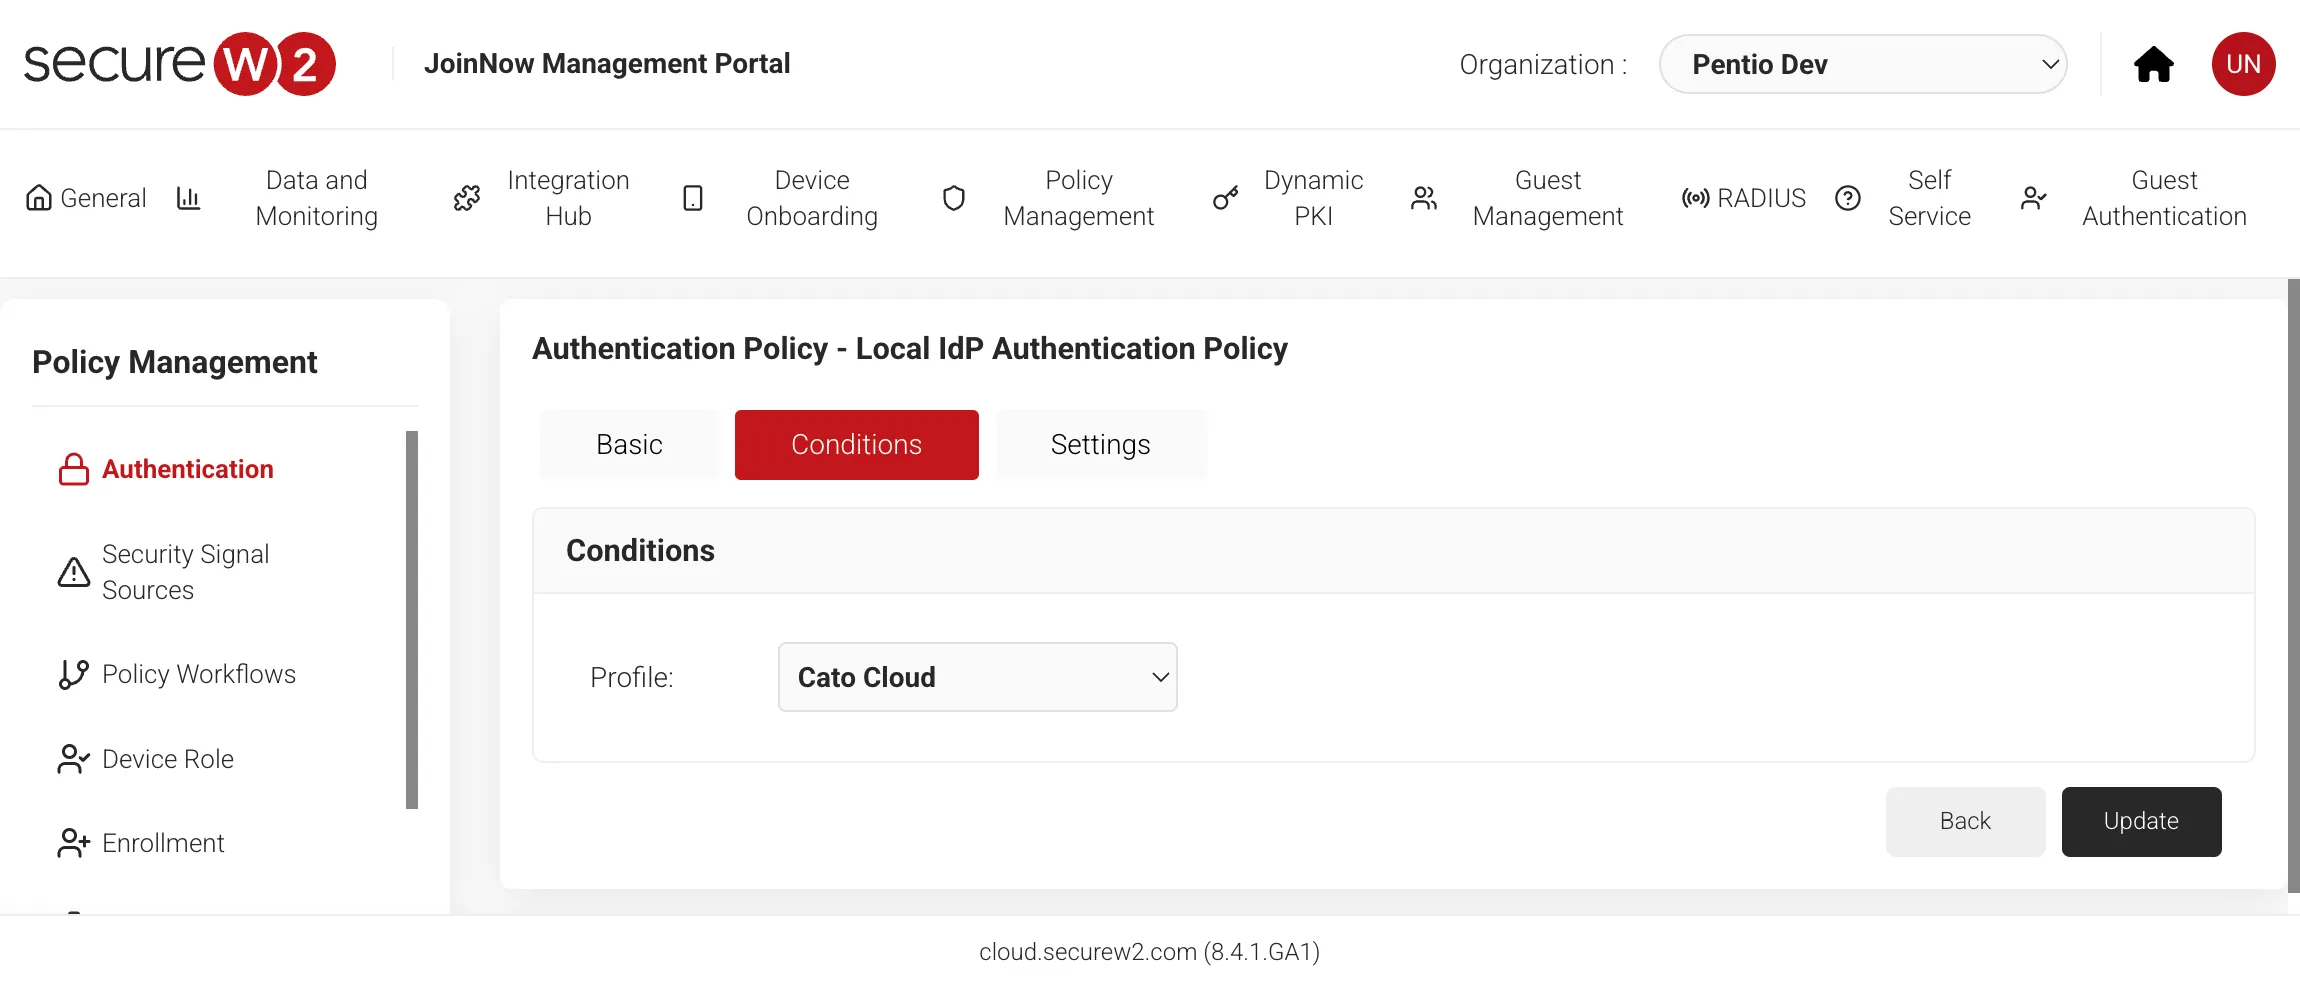
Task: Open Device Role in sidebar
Action: pyautogui.click(x=168, y=759)
